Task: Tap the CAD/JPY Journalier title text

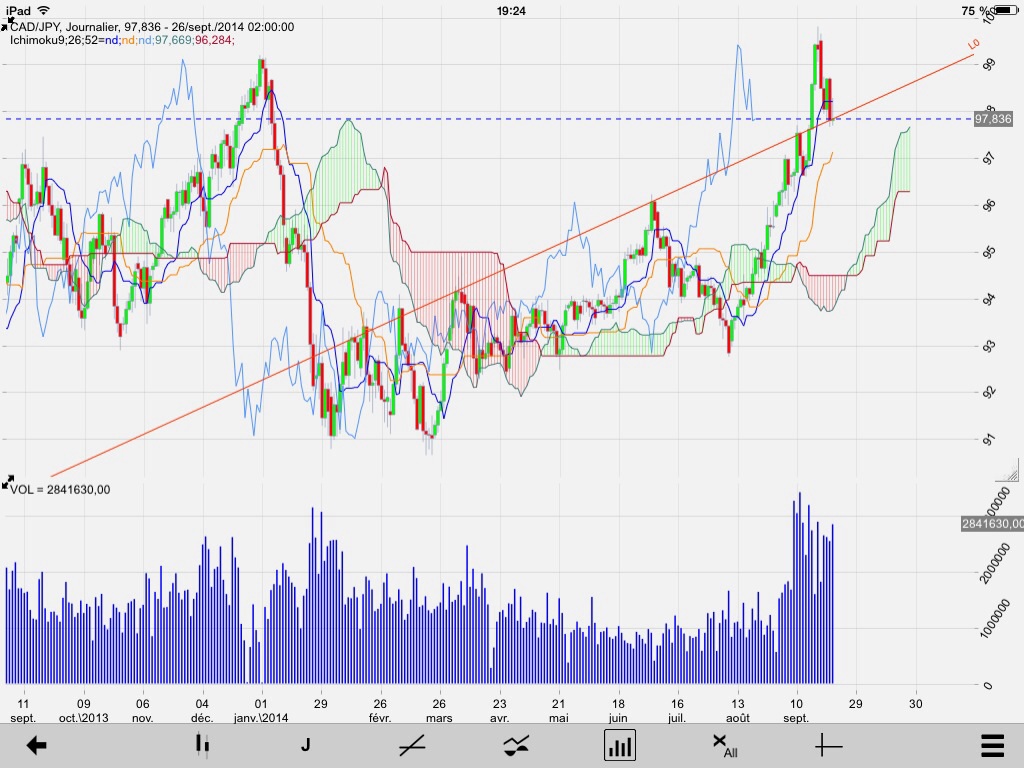Action: pos(152,27)
